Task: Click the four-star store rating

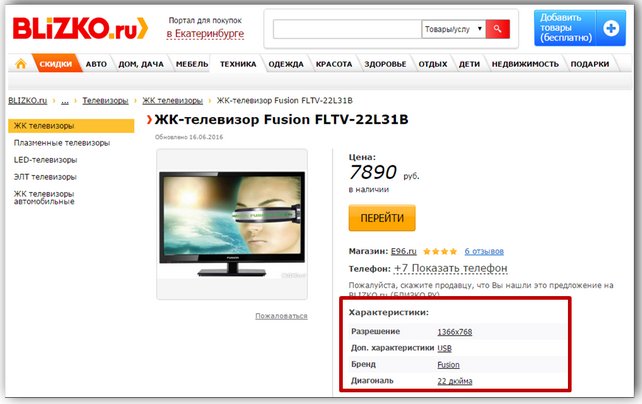Action: (x=440, y=251)
